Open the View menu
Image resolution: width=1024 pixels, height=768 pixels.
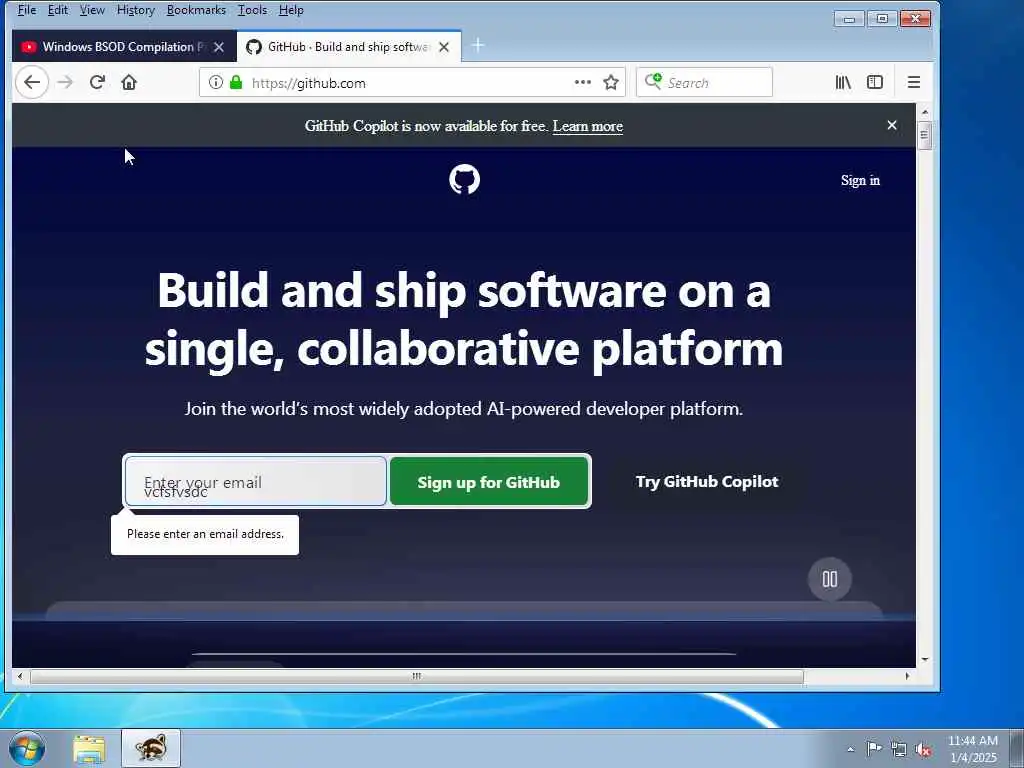click(x=92, y=10)
